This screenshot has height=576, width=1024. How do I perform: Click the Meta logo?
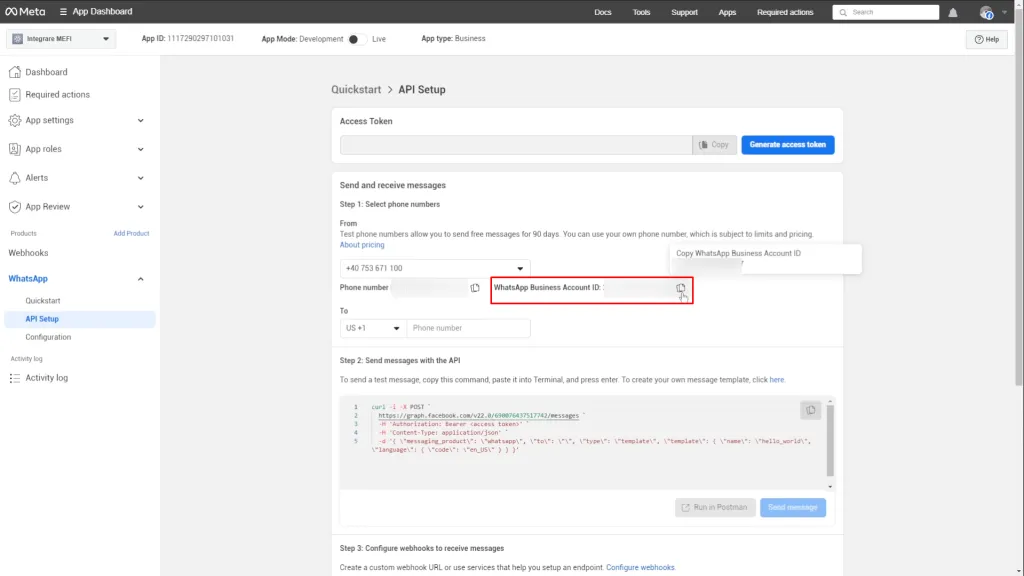(x=25, y=12)
